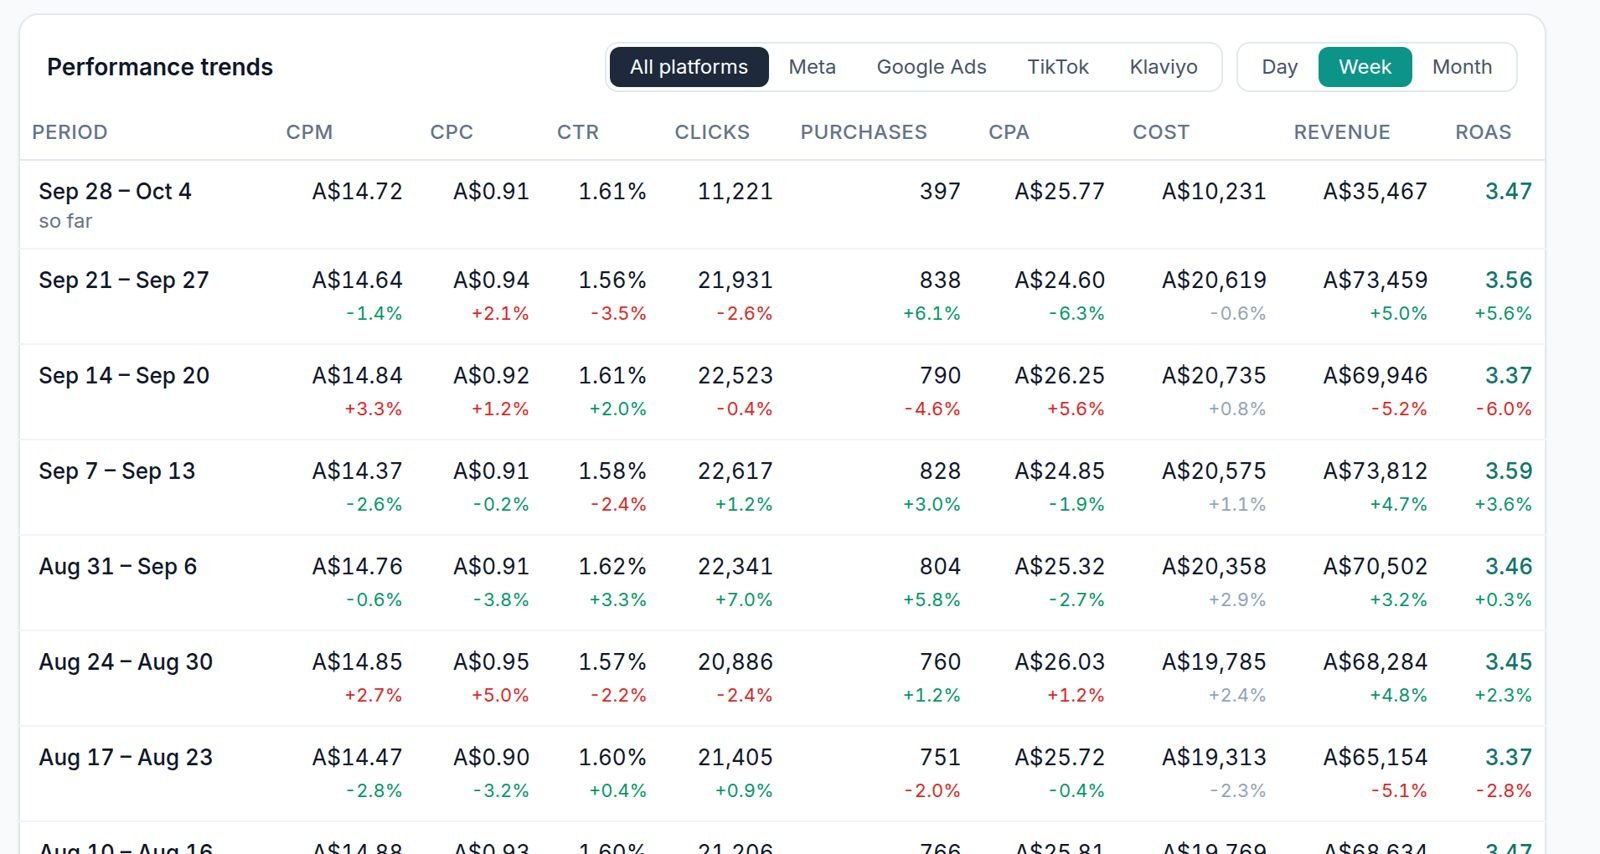This screenshot has height=854, width=1600.
Task: Click CTR value 1.62%
Action: pyautogui.click(x=612, y=566)
